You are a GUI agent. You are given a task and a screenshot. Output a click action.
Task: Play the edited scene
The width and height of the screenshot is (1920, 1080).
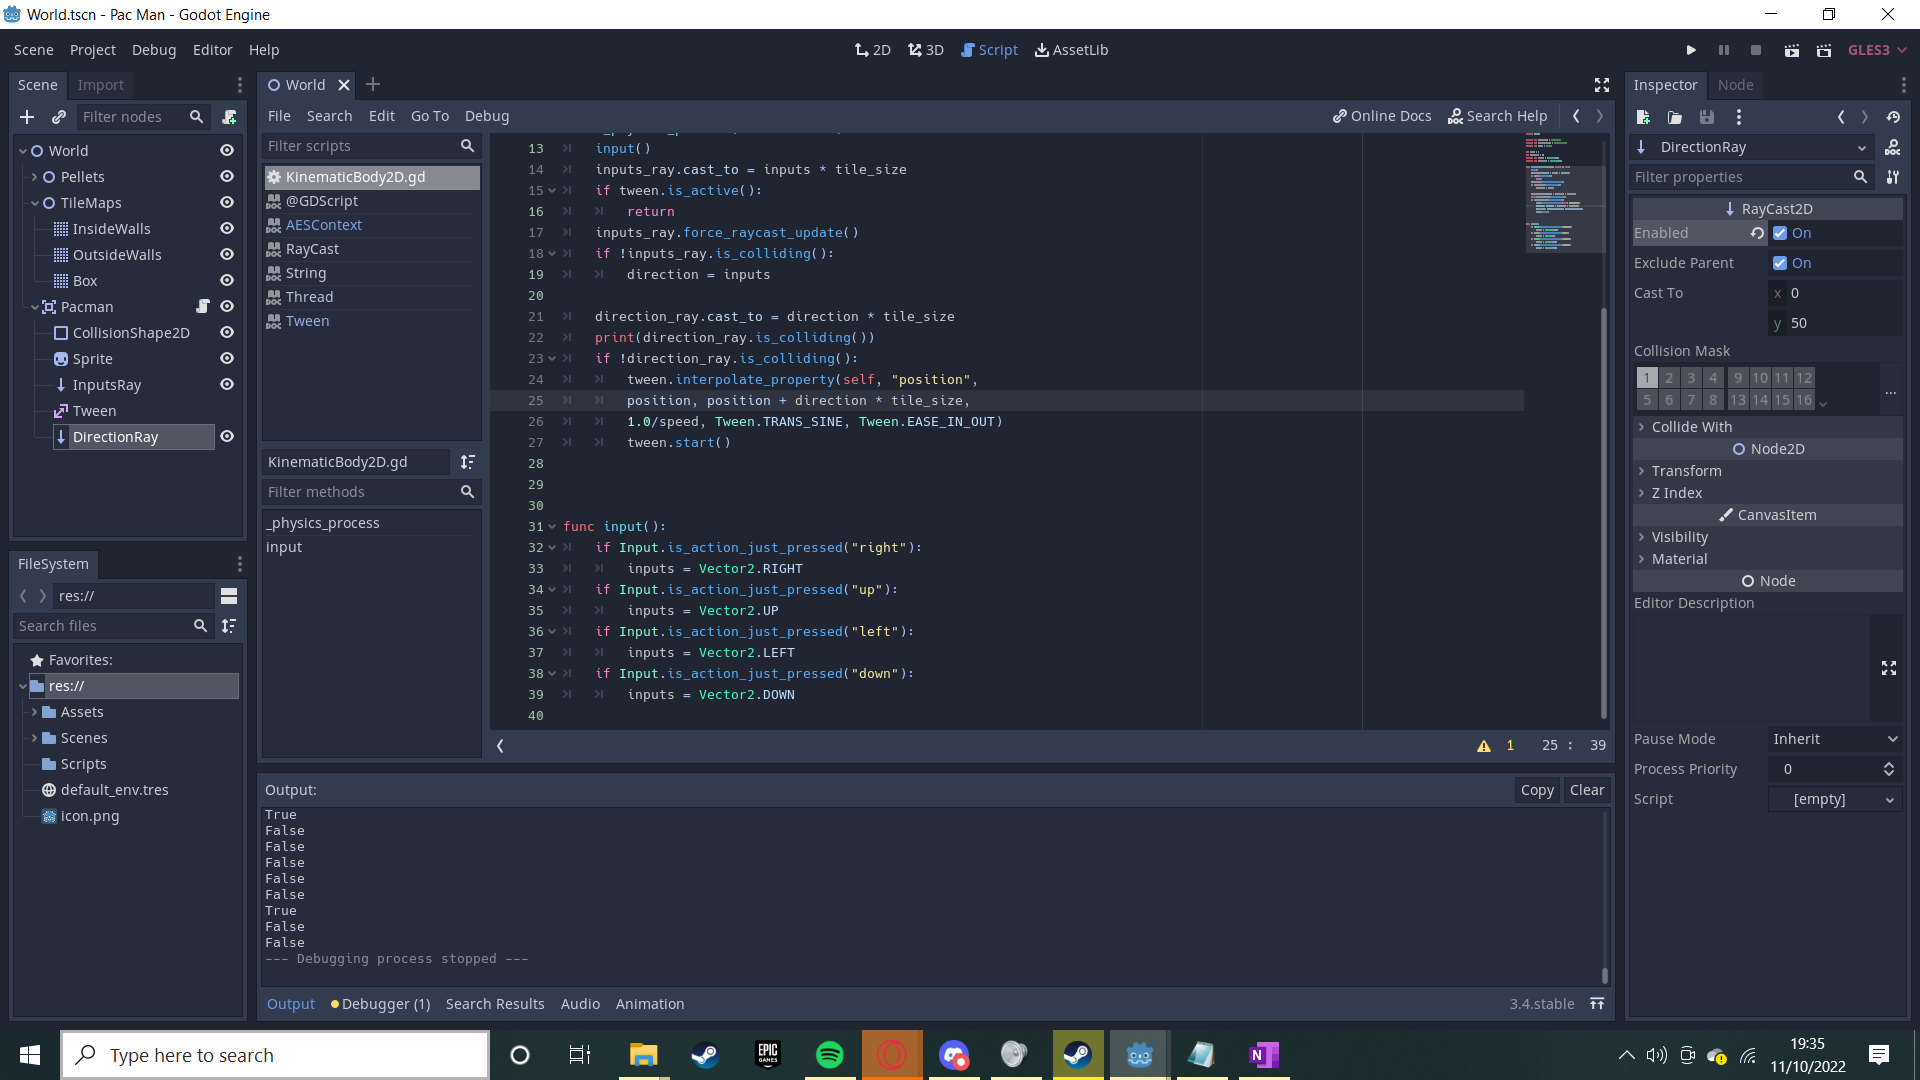[x=1792, y=50]
